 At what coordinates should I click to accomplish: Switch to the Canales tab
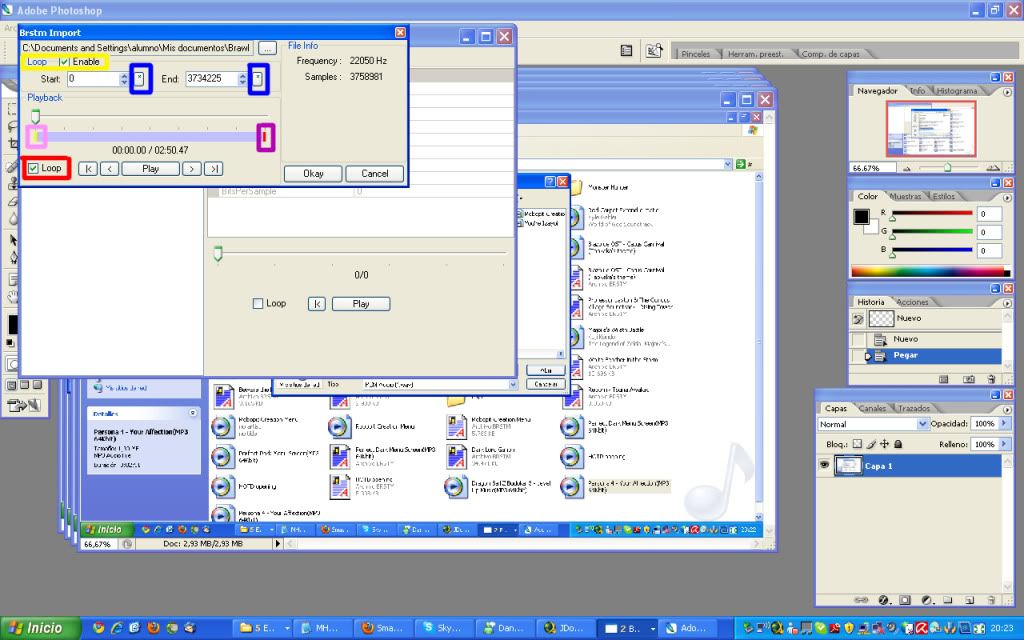pos(872,408)
